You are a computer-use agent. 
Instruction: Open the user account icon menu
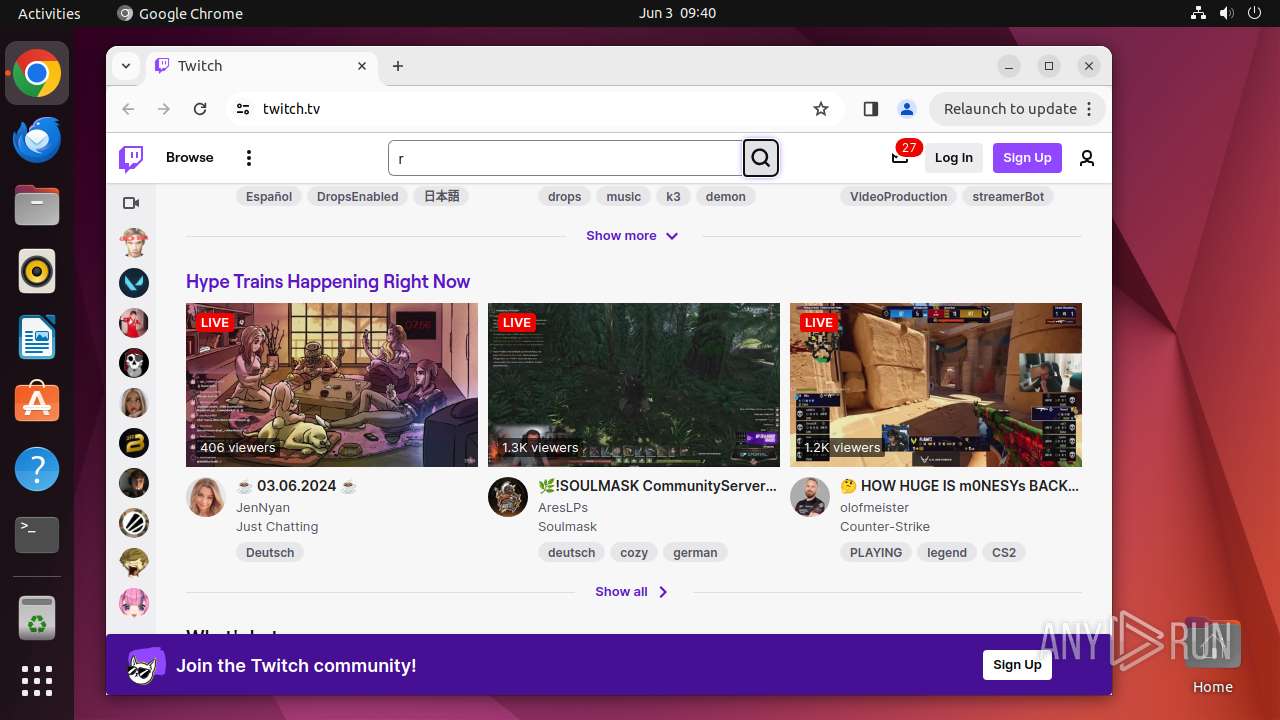[1087, 158]
